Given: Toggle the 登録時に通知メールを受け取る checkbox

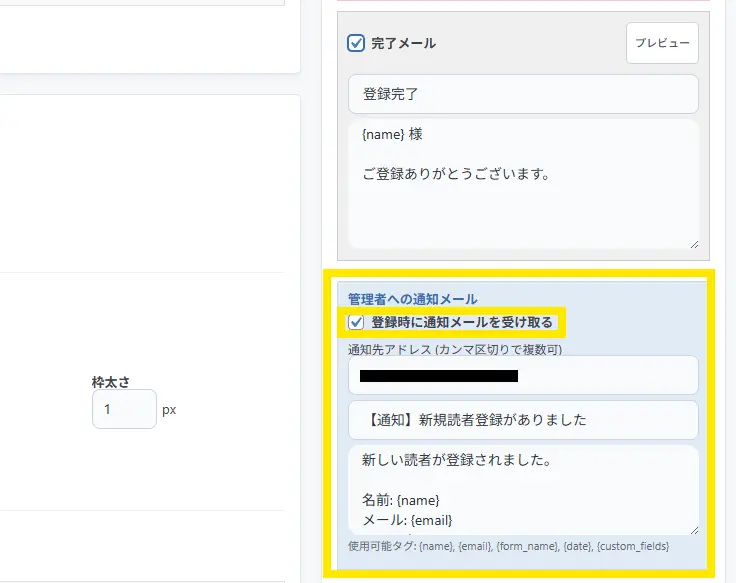Looking at the screenshot, I should coord(355,322).
